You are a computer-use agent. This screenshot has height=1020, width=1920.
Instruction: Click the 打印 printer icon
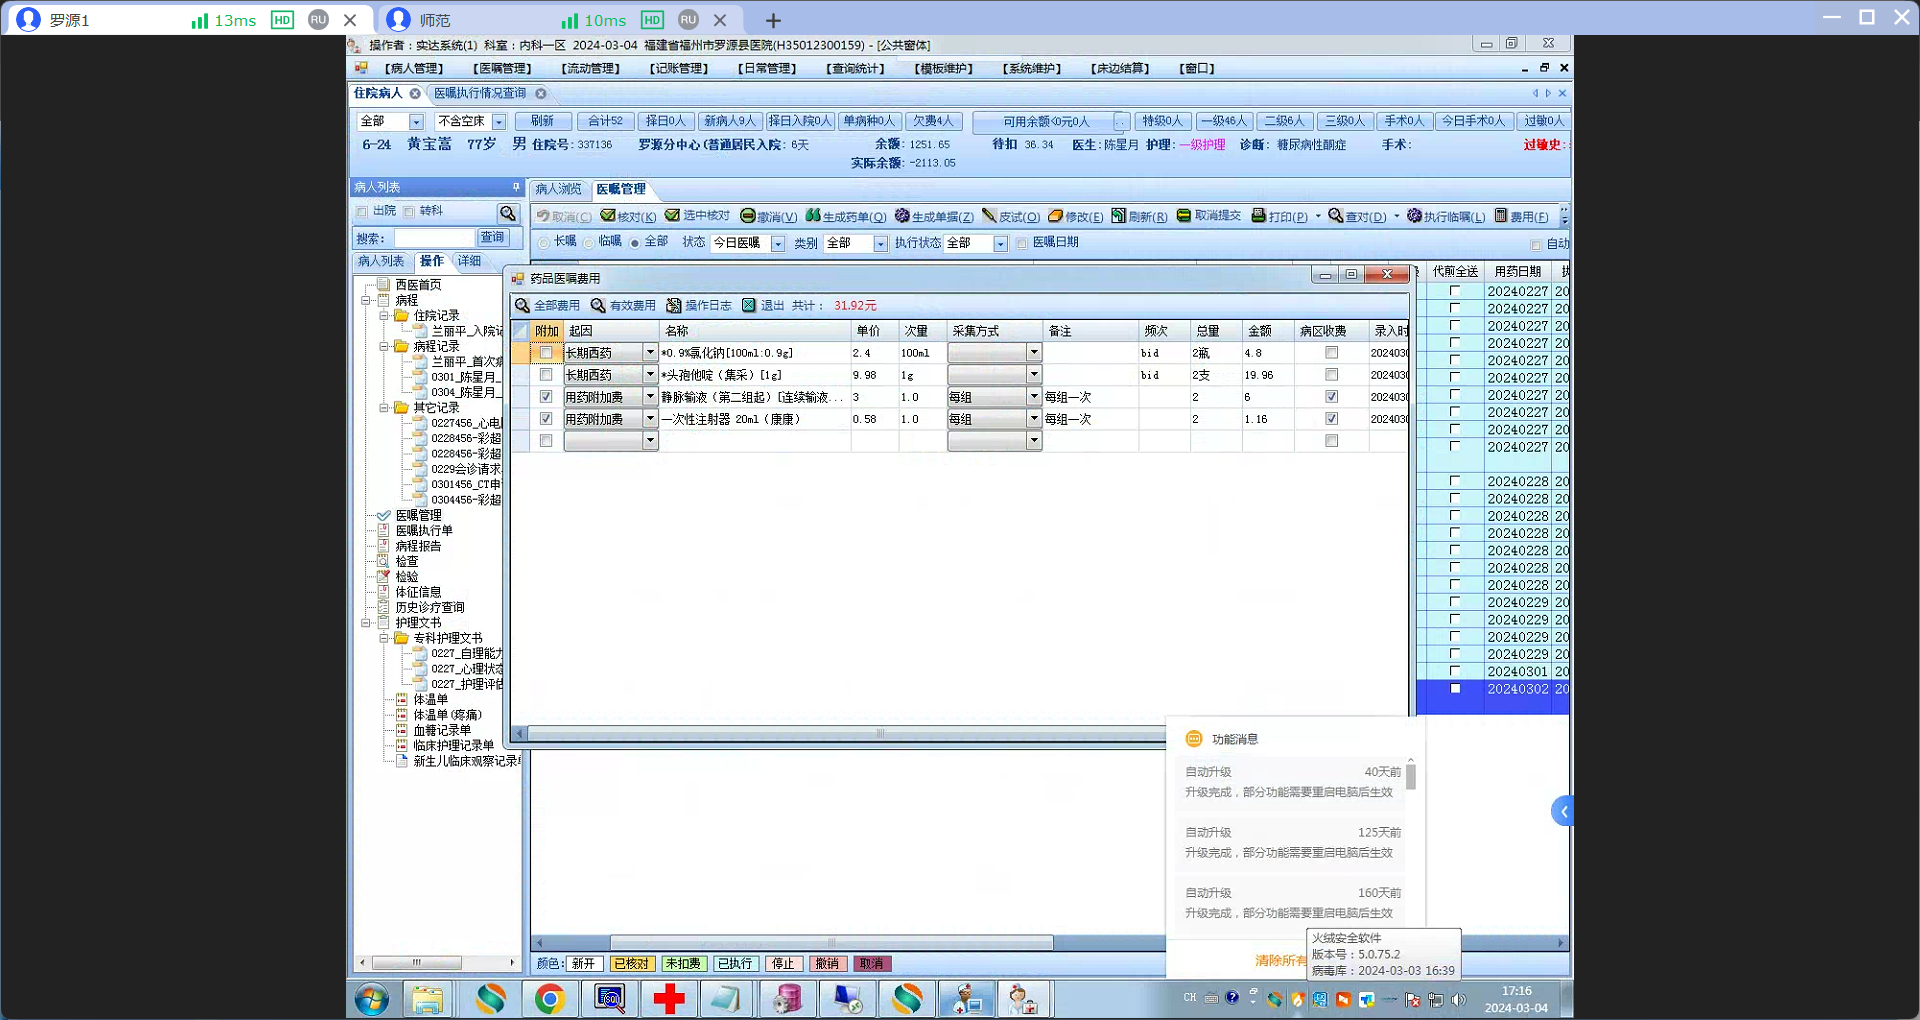[1259, 216]
